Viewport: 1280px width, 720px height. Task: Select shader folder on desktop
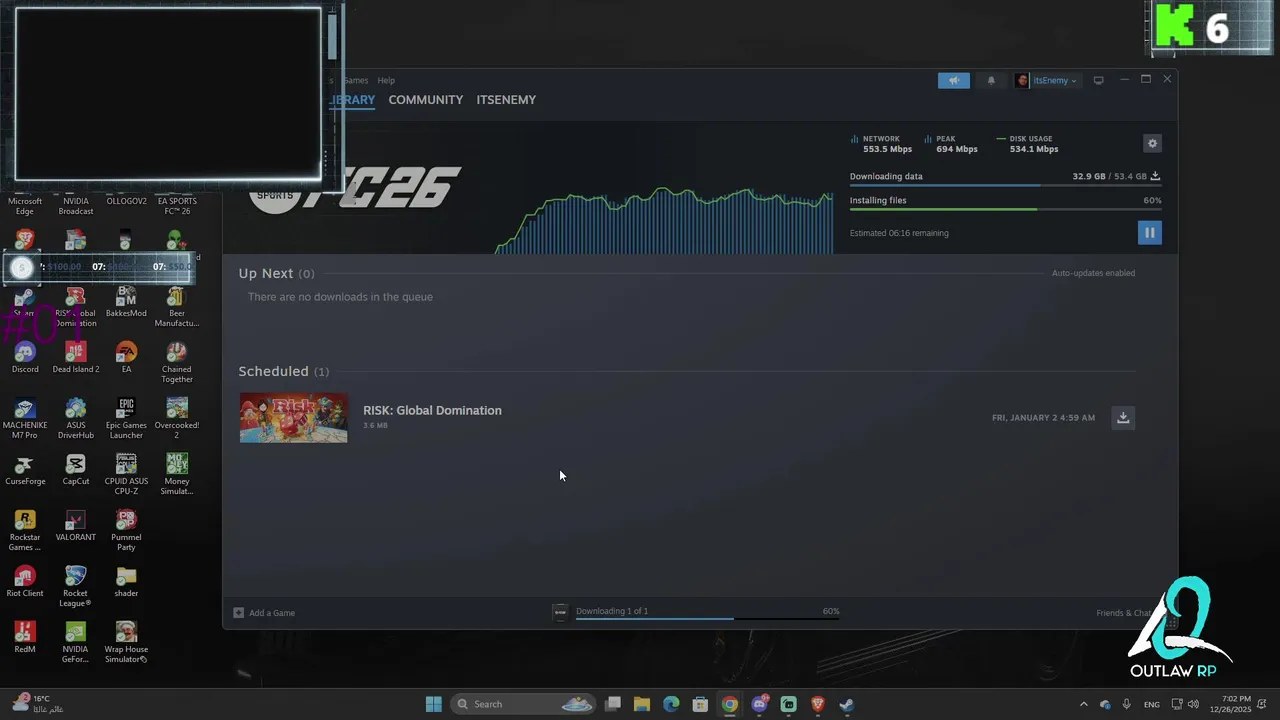pyautogui.click(x=126, y=581)
